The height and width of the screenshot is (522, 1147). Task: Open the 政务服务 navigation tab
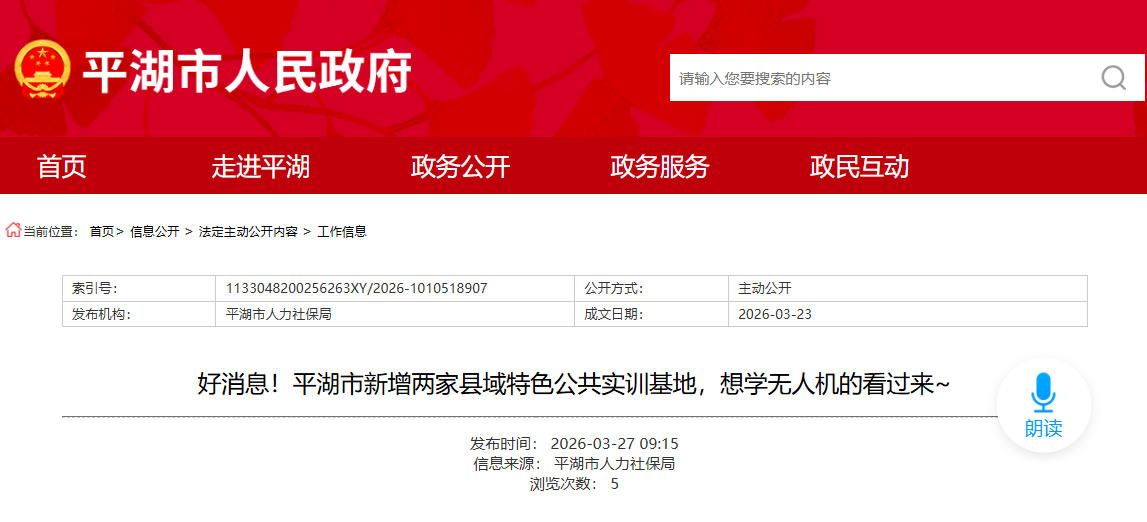[x=660, y=167]
